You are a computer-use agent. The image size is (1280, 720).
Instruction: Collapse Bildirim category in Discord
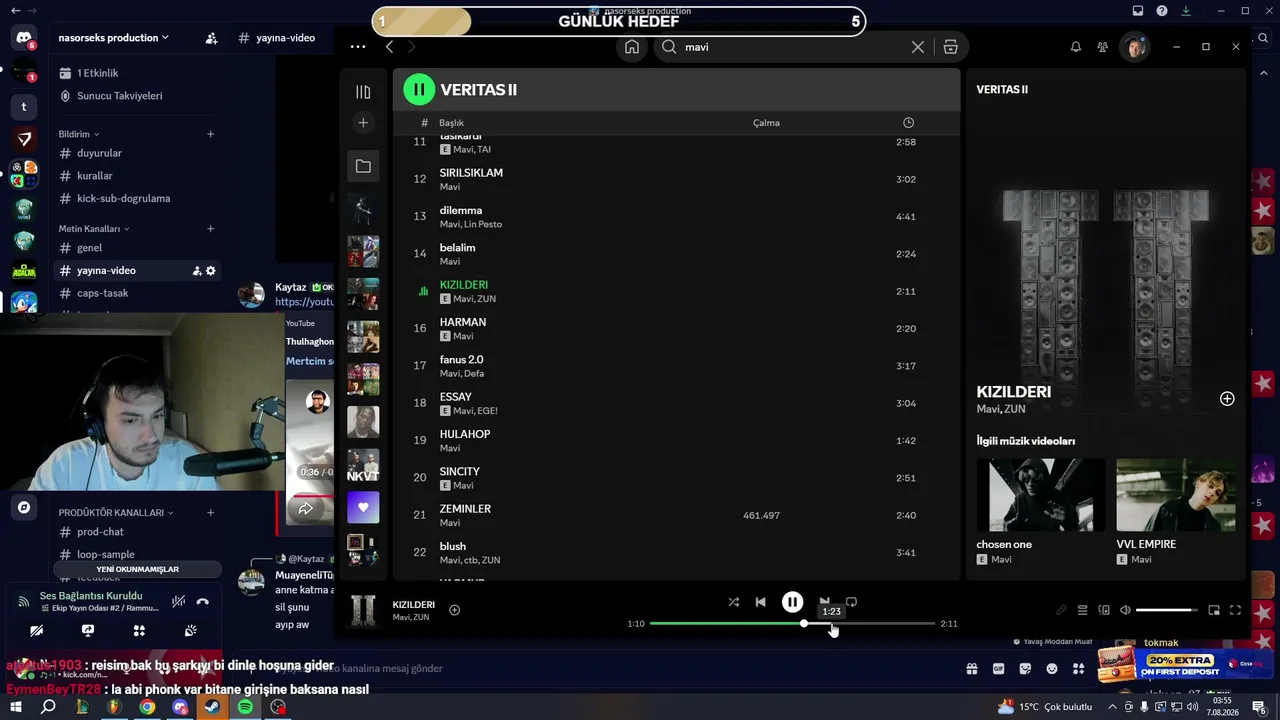(x=78, y=134)
